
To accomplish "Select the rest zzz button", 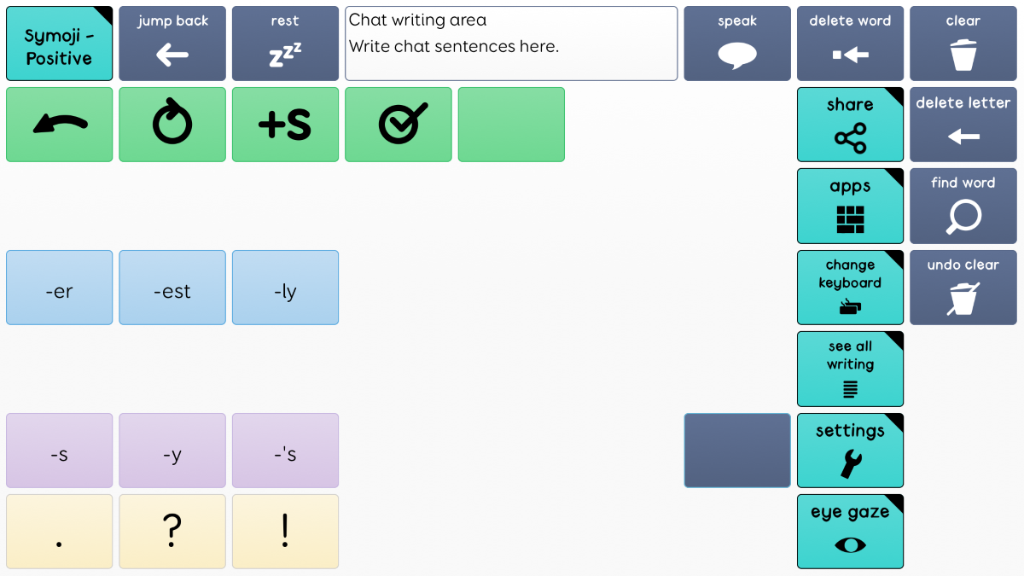I will [x=285, y=44].
